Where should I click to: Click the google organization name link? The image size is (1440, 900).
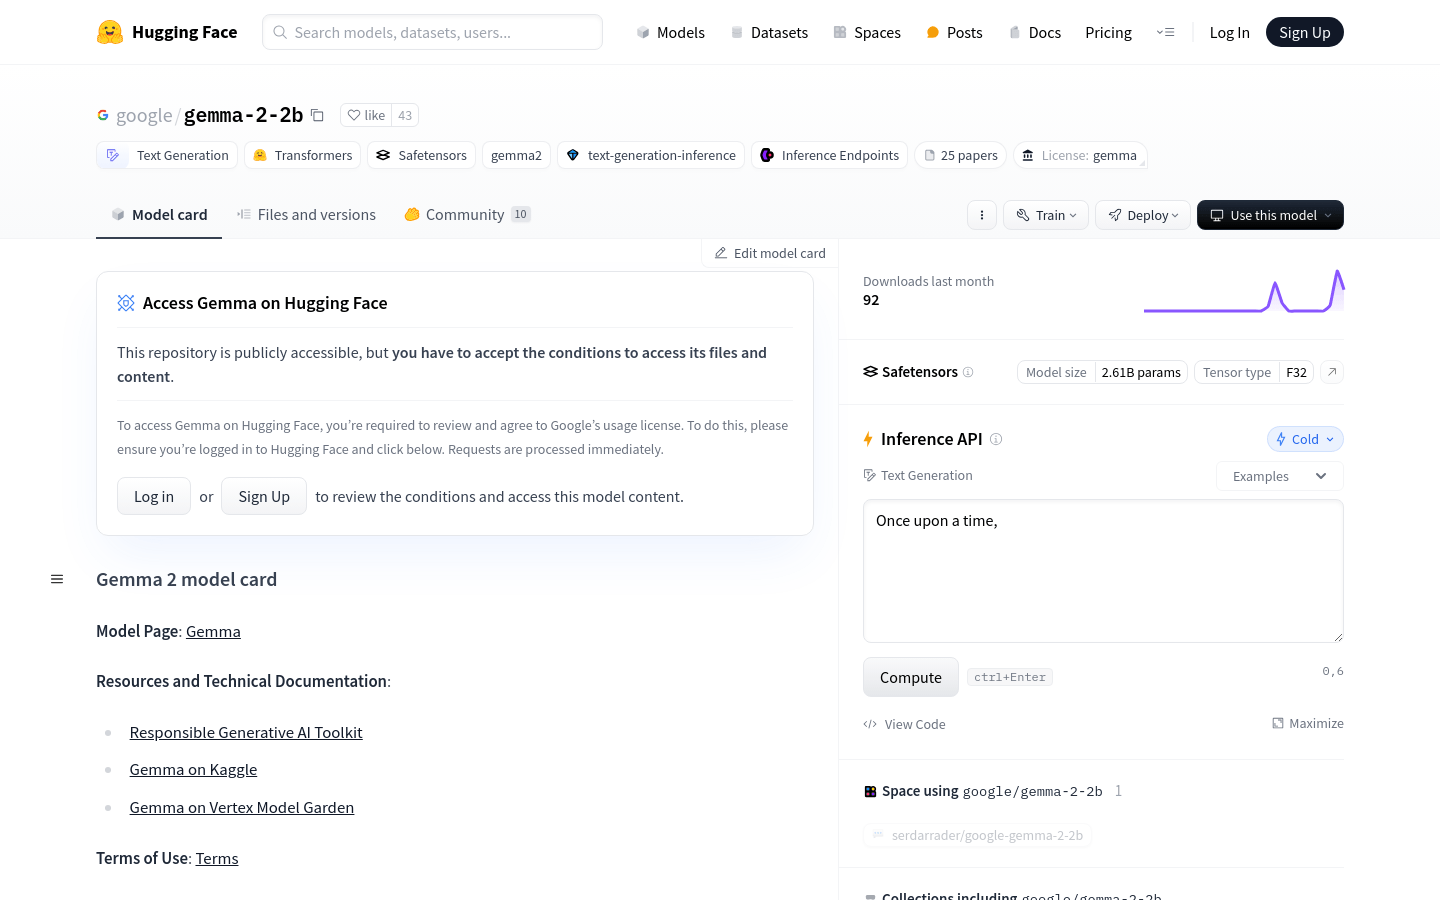click(x=144, y=115)
